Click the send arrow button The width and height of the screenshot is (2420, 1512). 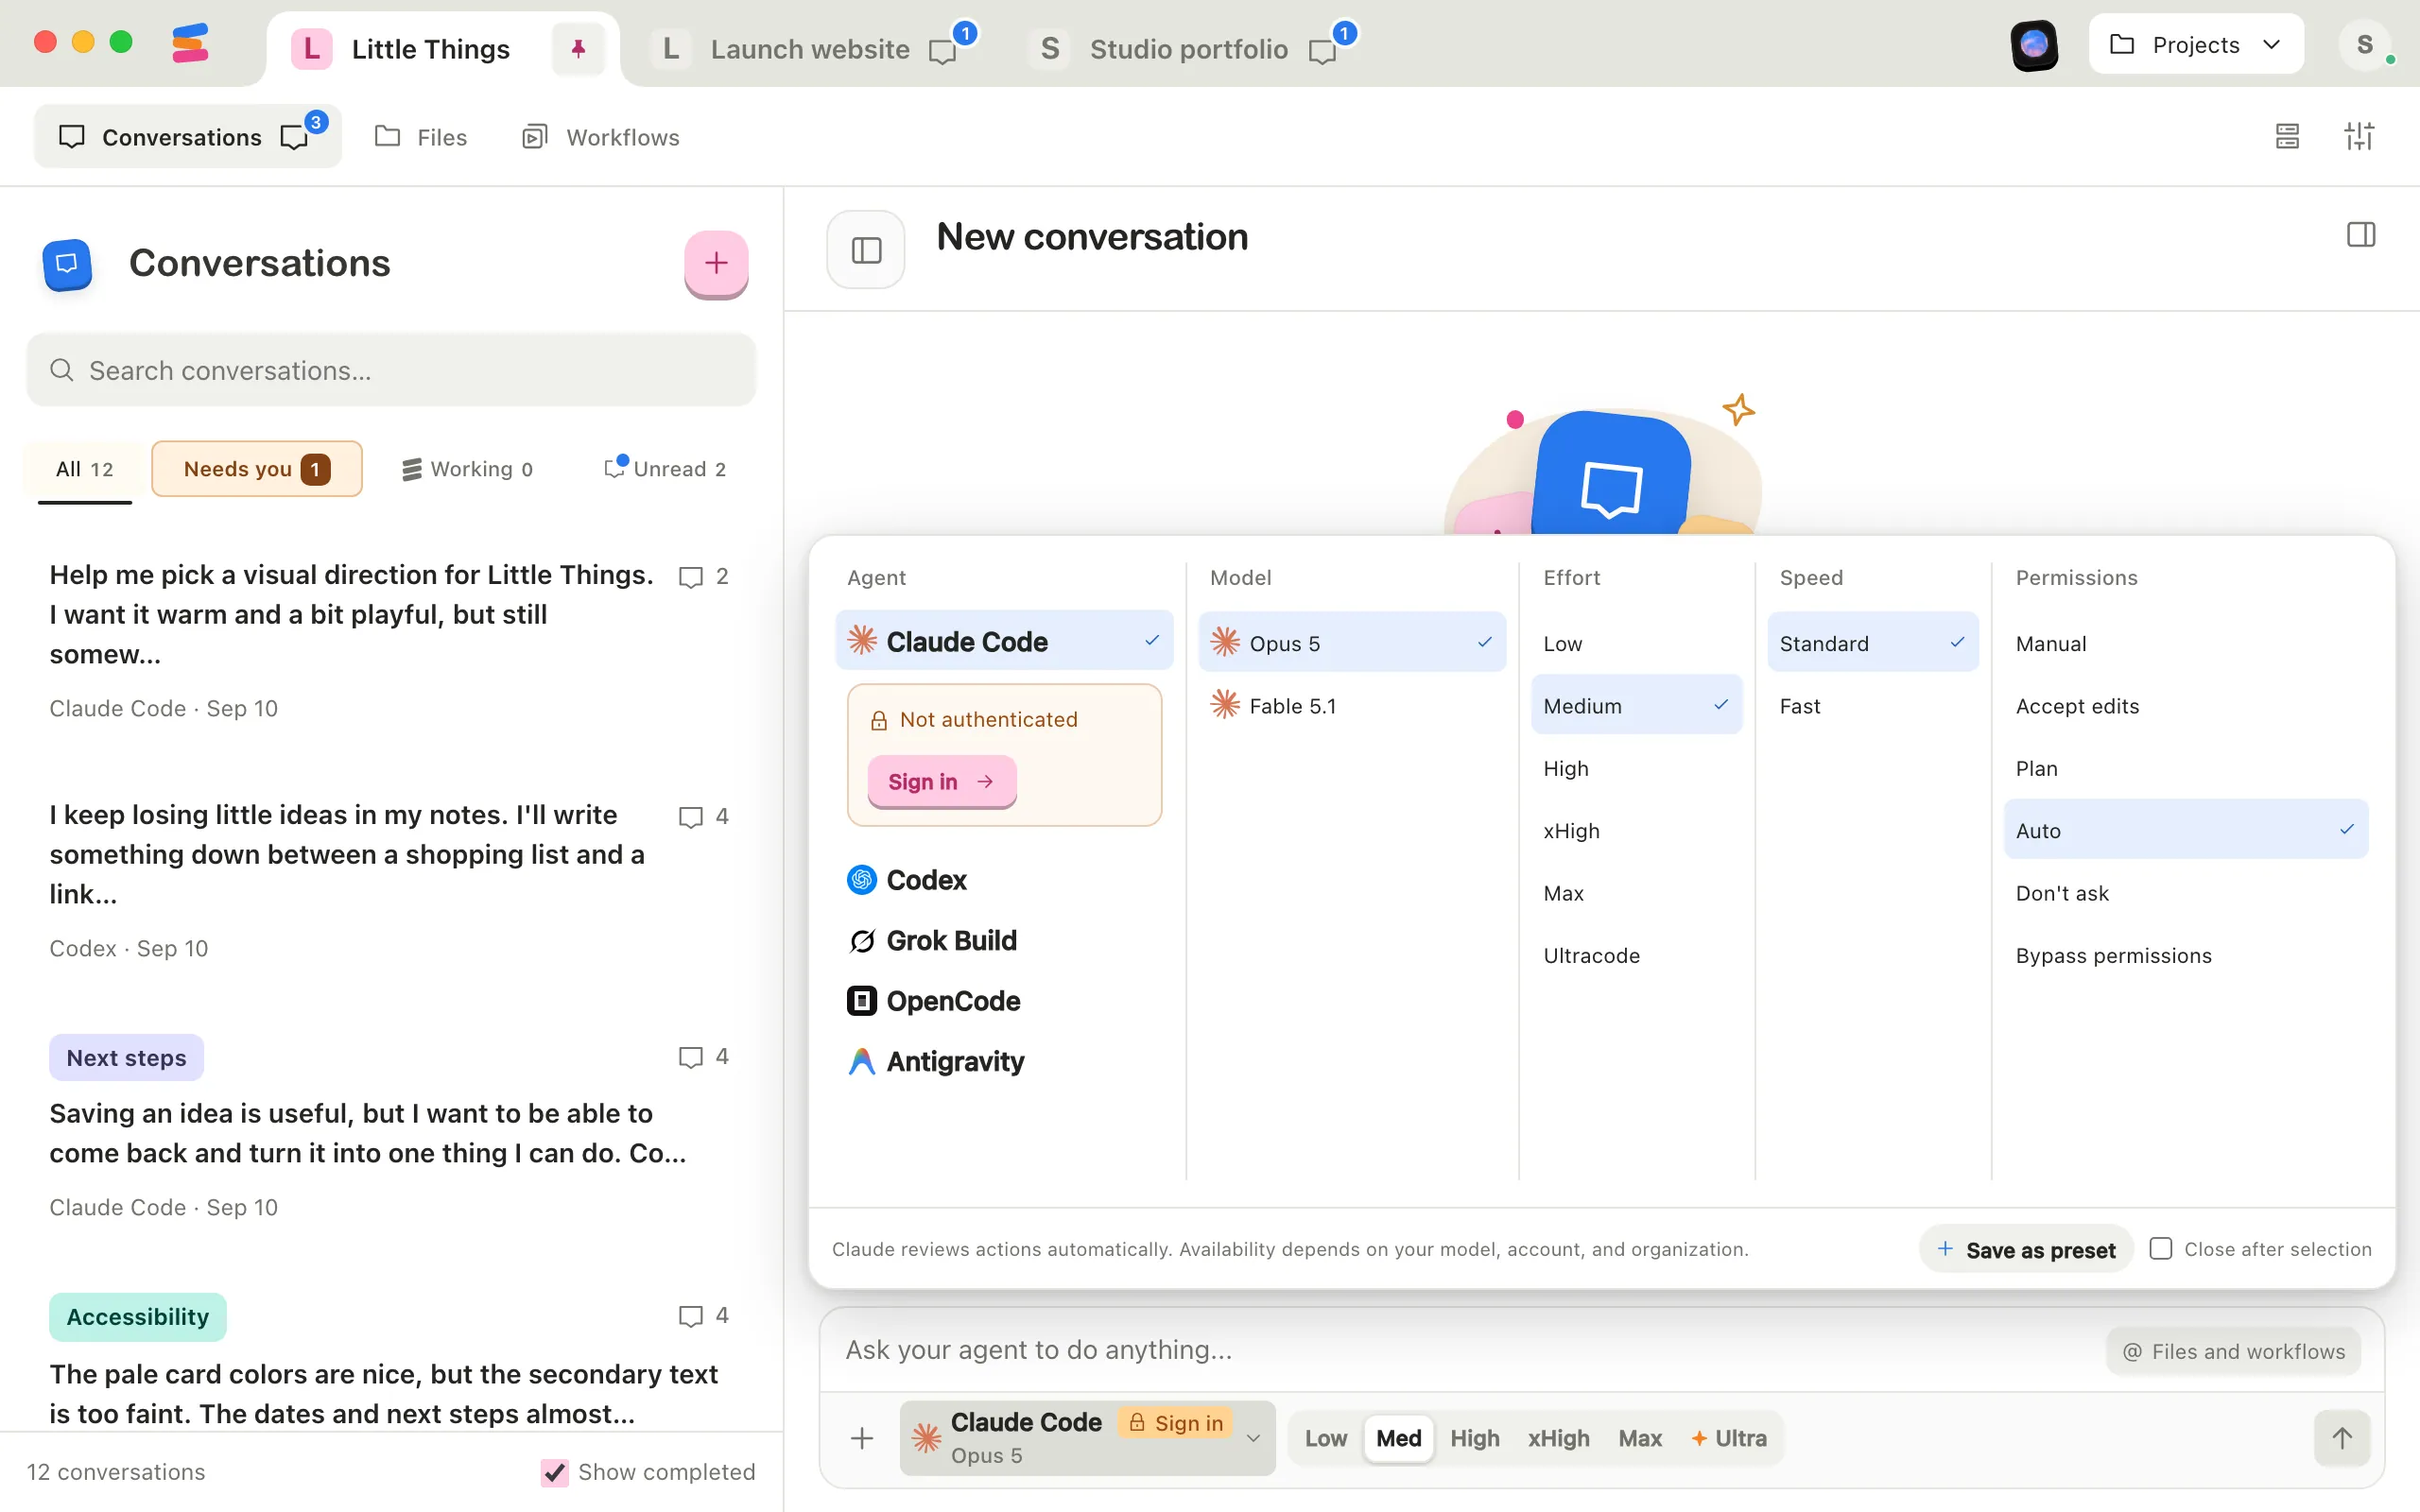(x=2342, y=1438)
